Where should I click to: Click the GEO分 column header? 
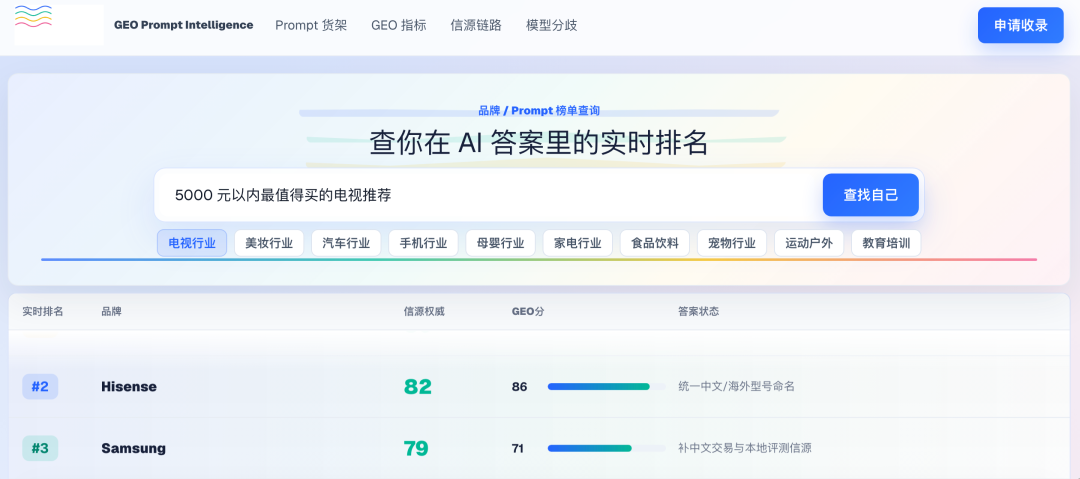528,312
